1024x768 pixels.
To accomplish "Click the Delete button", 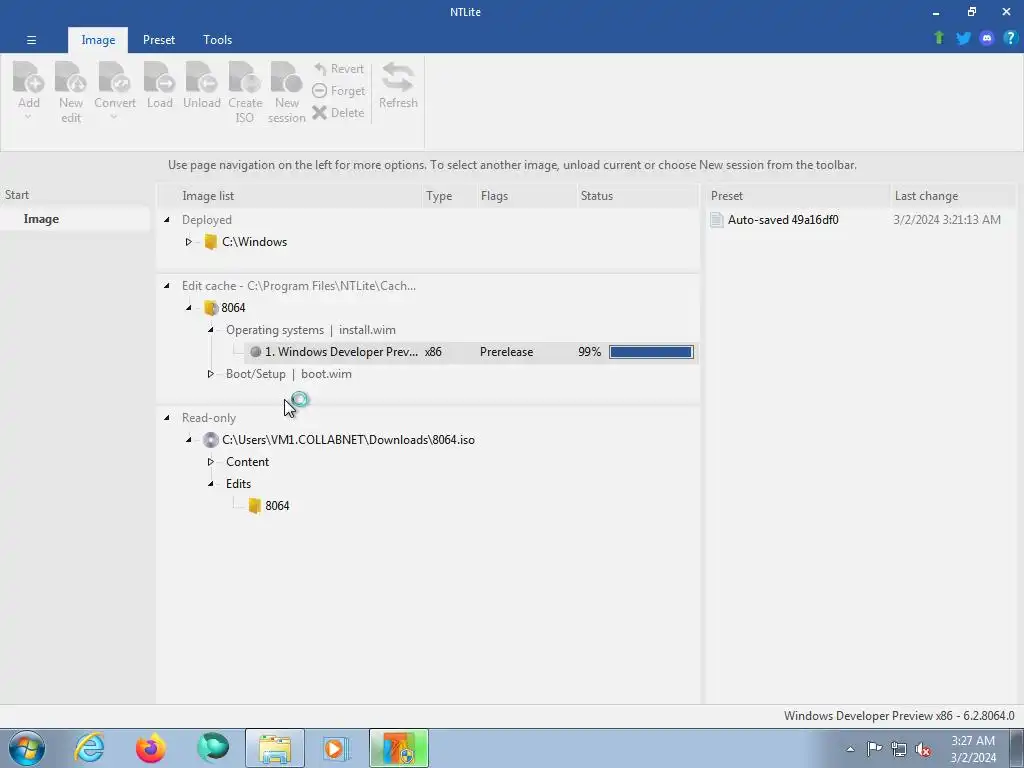I will point(338,113).
